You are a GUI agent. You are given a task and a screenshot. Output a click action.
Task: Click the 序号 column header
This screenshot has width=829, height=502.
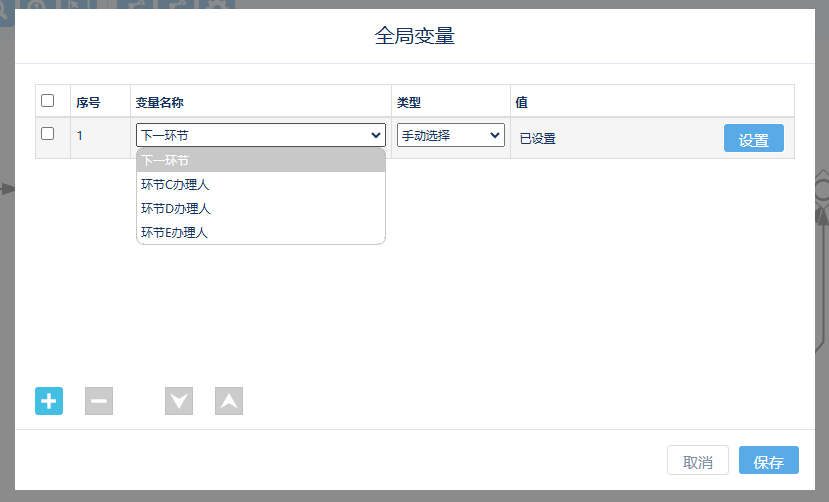pos(88,102)
